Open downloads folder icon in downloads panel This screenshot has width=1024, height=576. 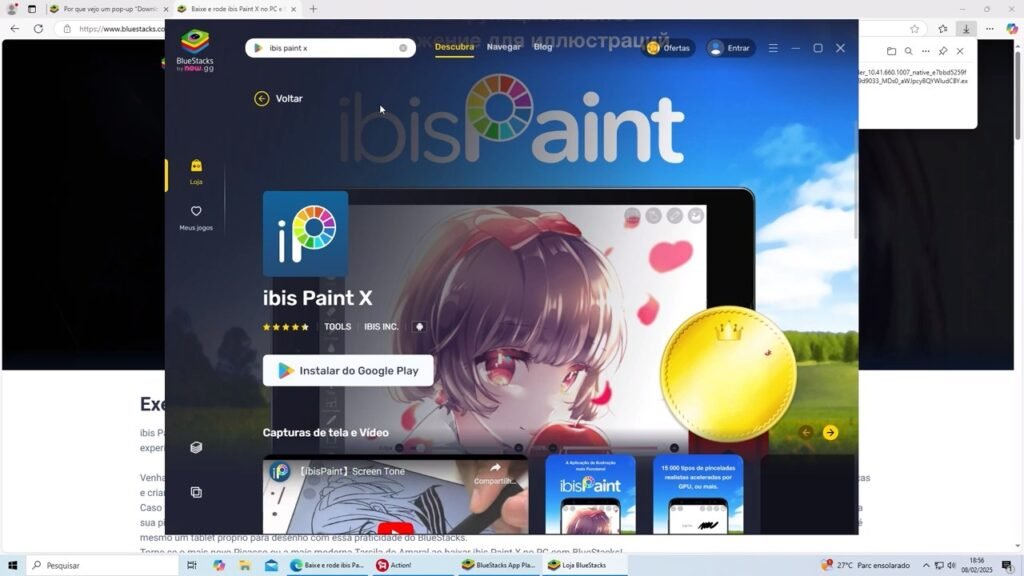pyautogui.click(x=891, y=51)
